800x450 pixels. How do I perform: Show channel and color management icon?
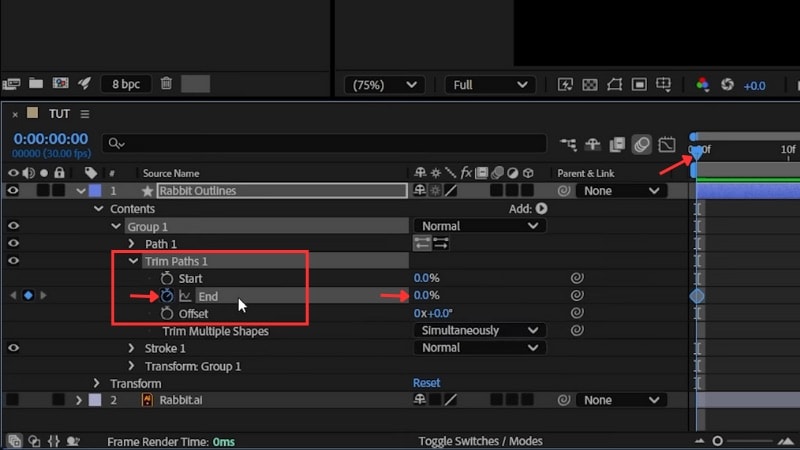[x=703, y=85]
